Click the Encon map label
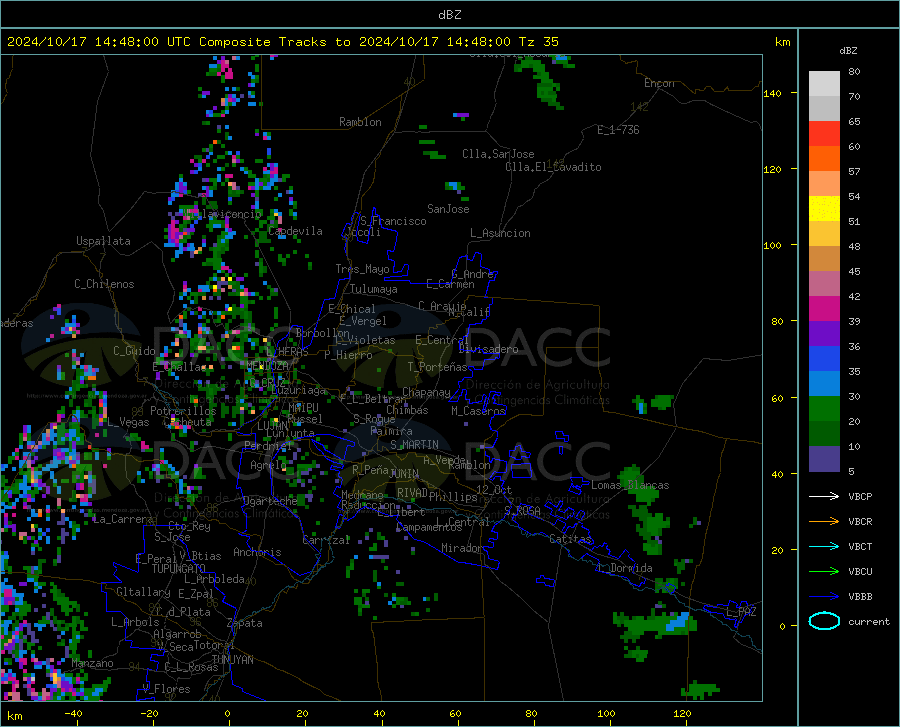 click(659, 83)
